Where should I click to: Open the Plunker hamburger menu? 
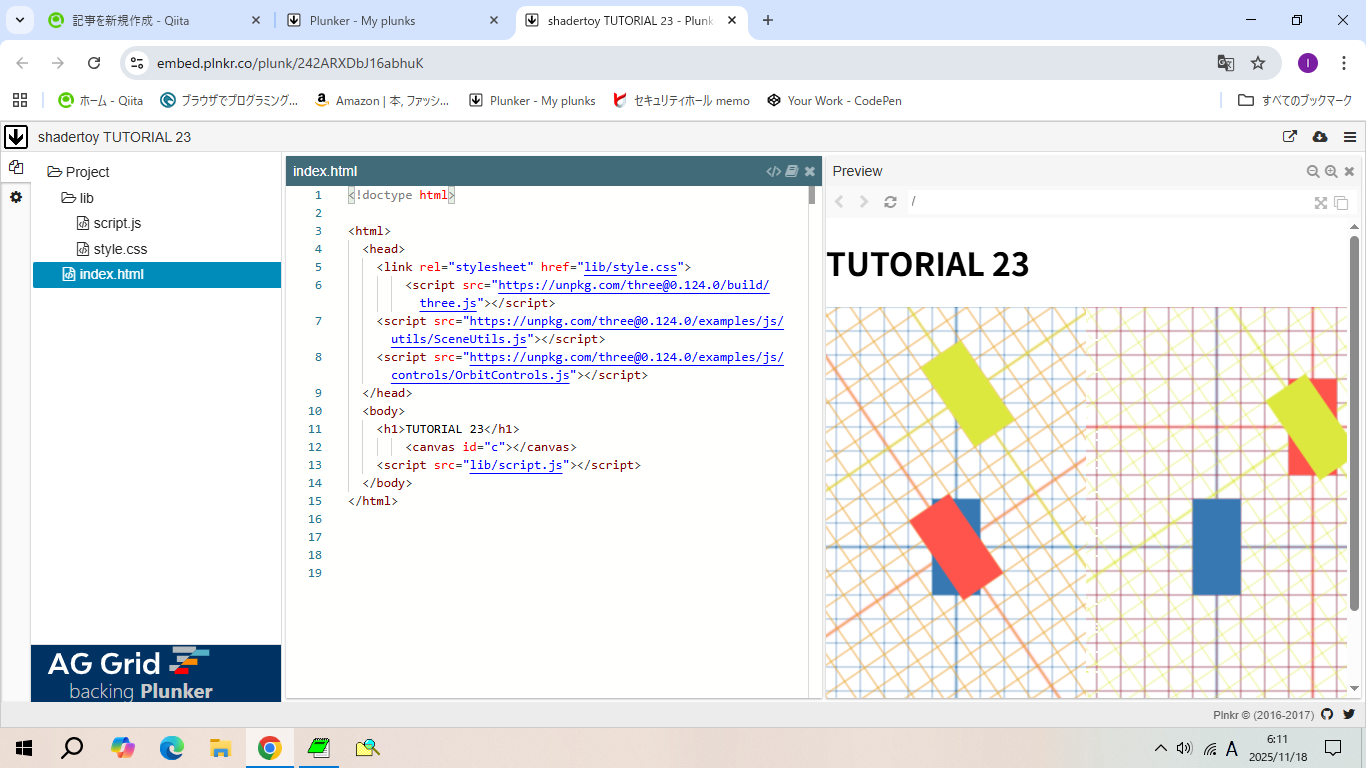click(x=1350, y=137)
